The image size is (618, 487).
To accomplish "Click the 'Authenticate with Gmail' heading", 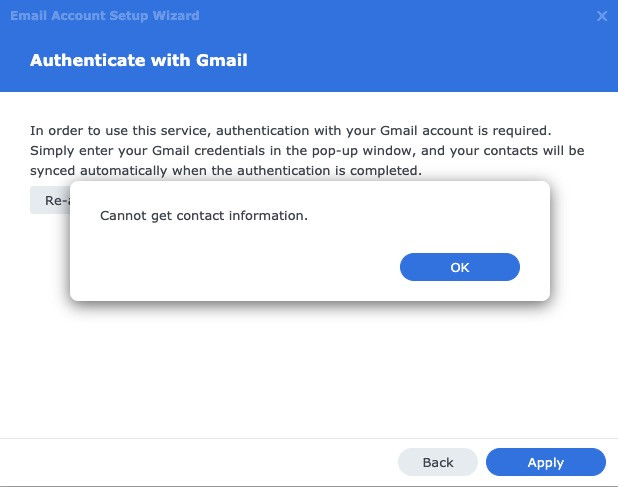I will point(138,60).
